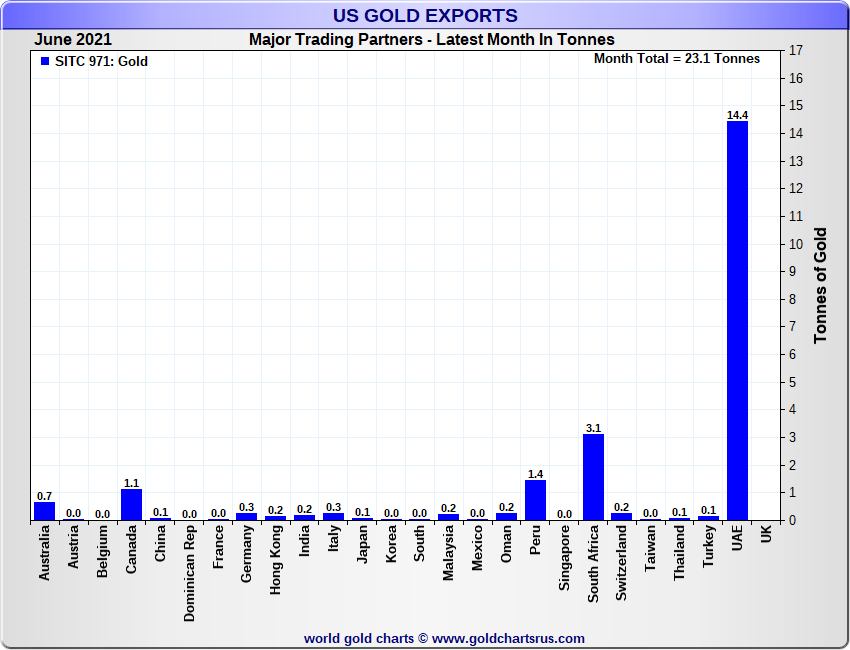Click the Tonnes of Gold axis title
This screenshot has height=650, width=850.
tap(821, 286)
